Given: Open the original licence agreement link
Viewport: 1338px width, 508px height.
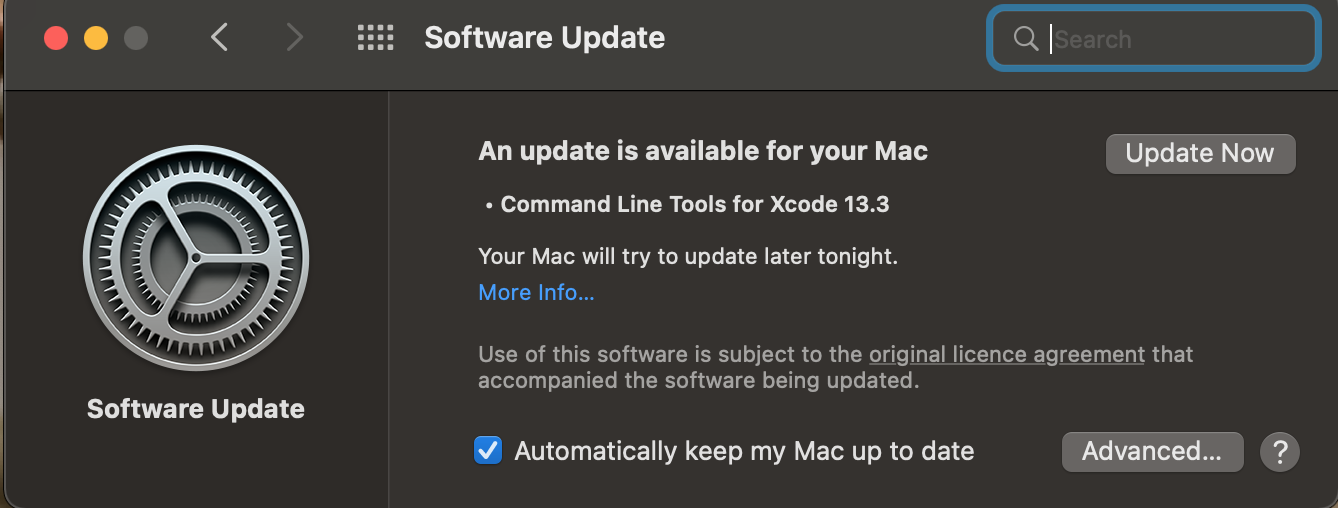Looking at the screenshot, I should (x=1006, y=354).
